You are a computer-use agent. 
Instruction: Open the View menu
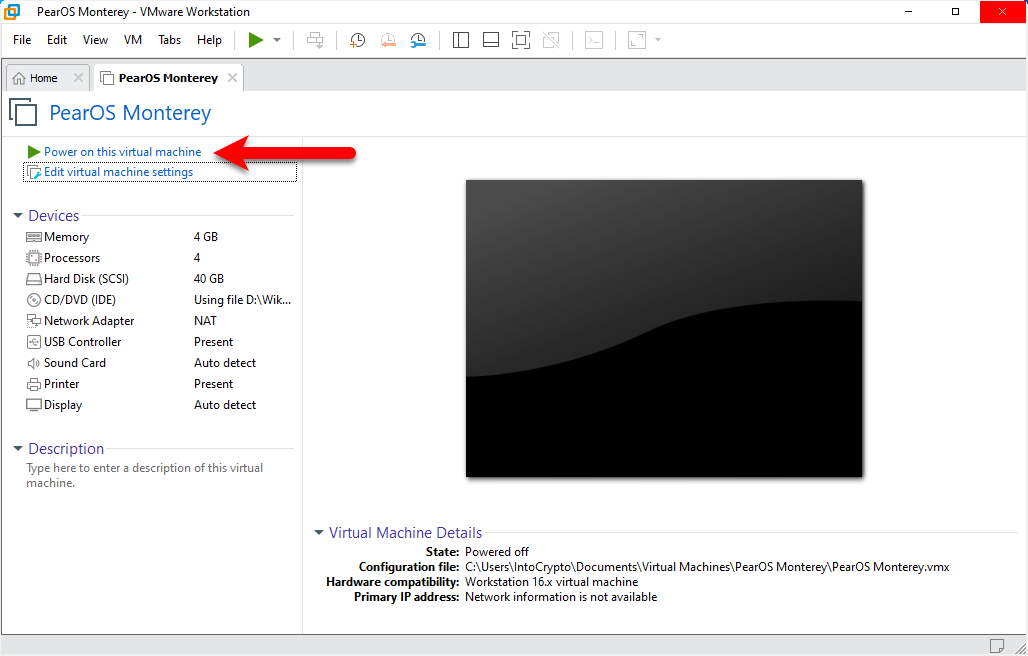[x=95, y=40]
